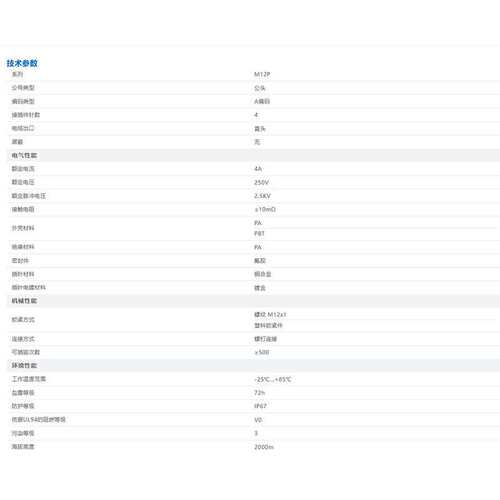Select the 72h salt spray value
This screenshot has height=500, width=500.
tap(259, 393)
